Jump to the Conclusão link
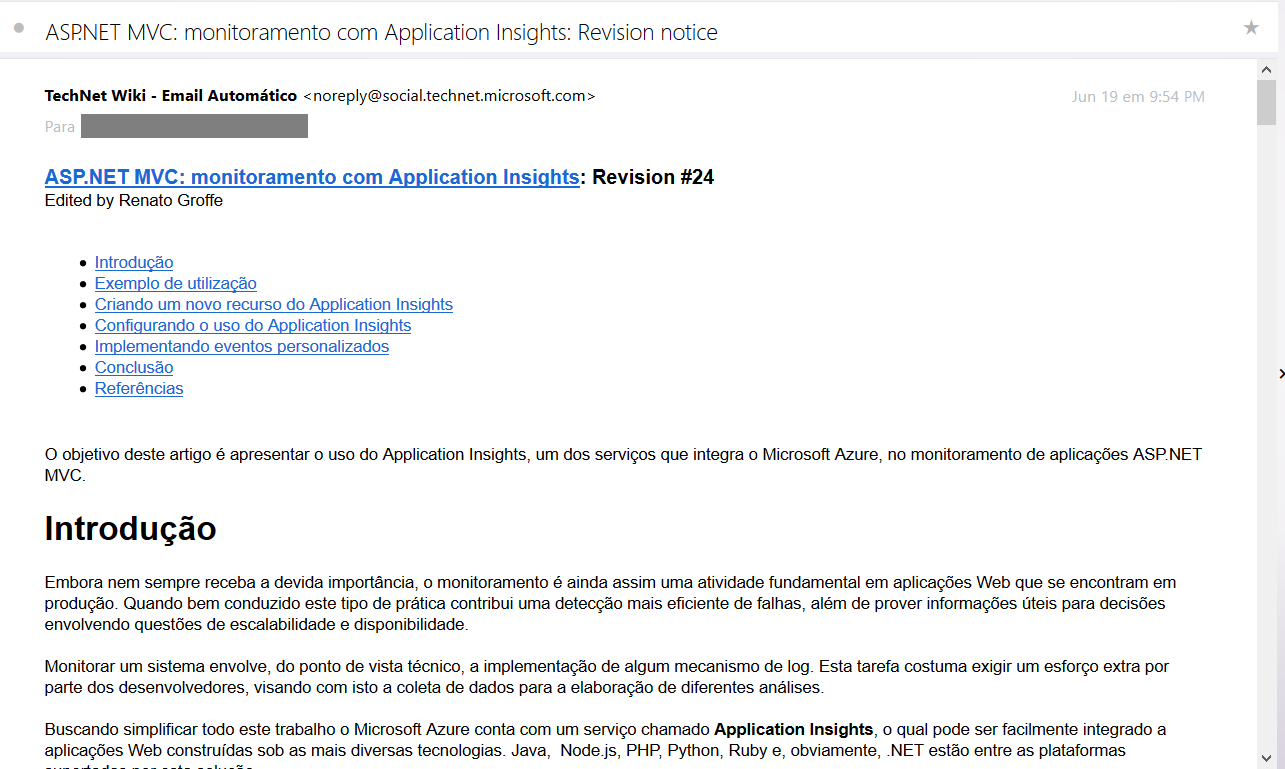Image resolution: width=1285 pixels, height=769 pixels. point(134,367)
